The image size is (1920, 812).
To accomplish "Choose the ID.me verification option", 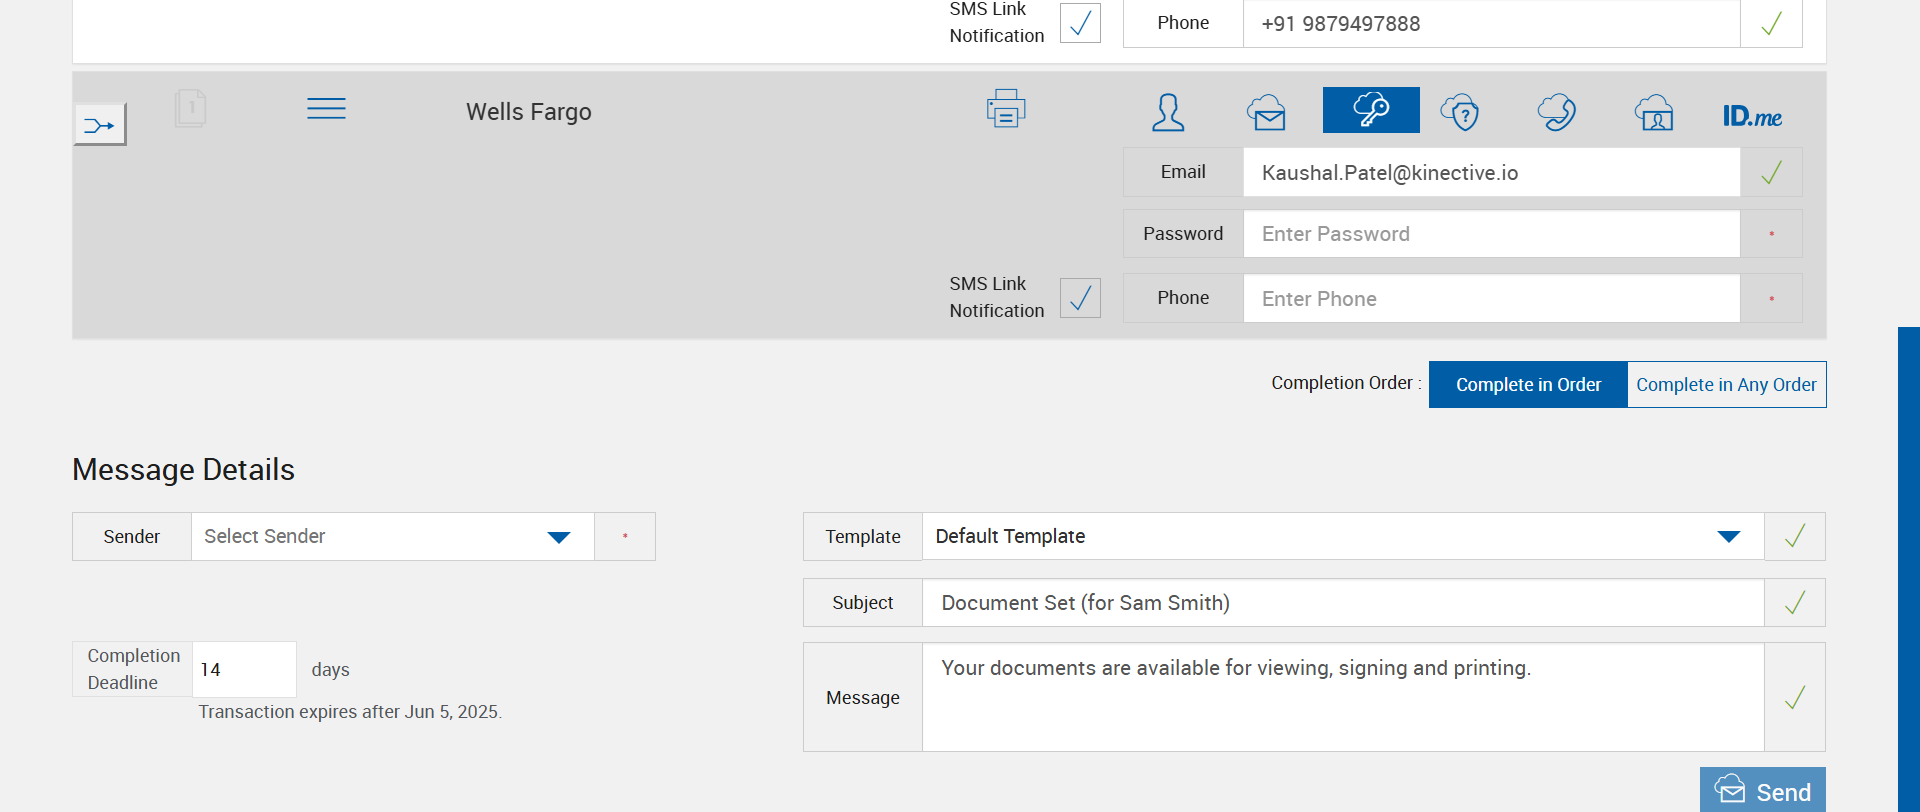I will pyautogui.click(x=1752, y=116).
